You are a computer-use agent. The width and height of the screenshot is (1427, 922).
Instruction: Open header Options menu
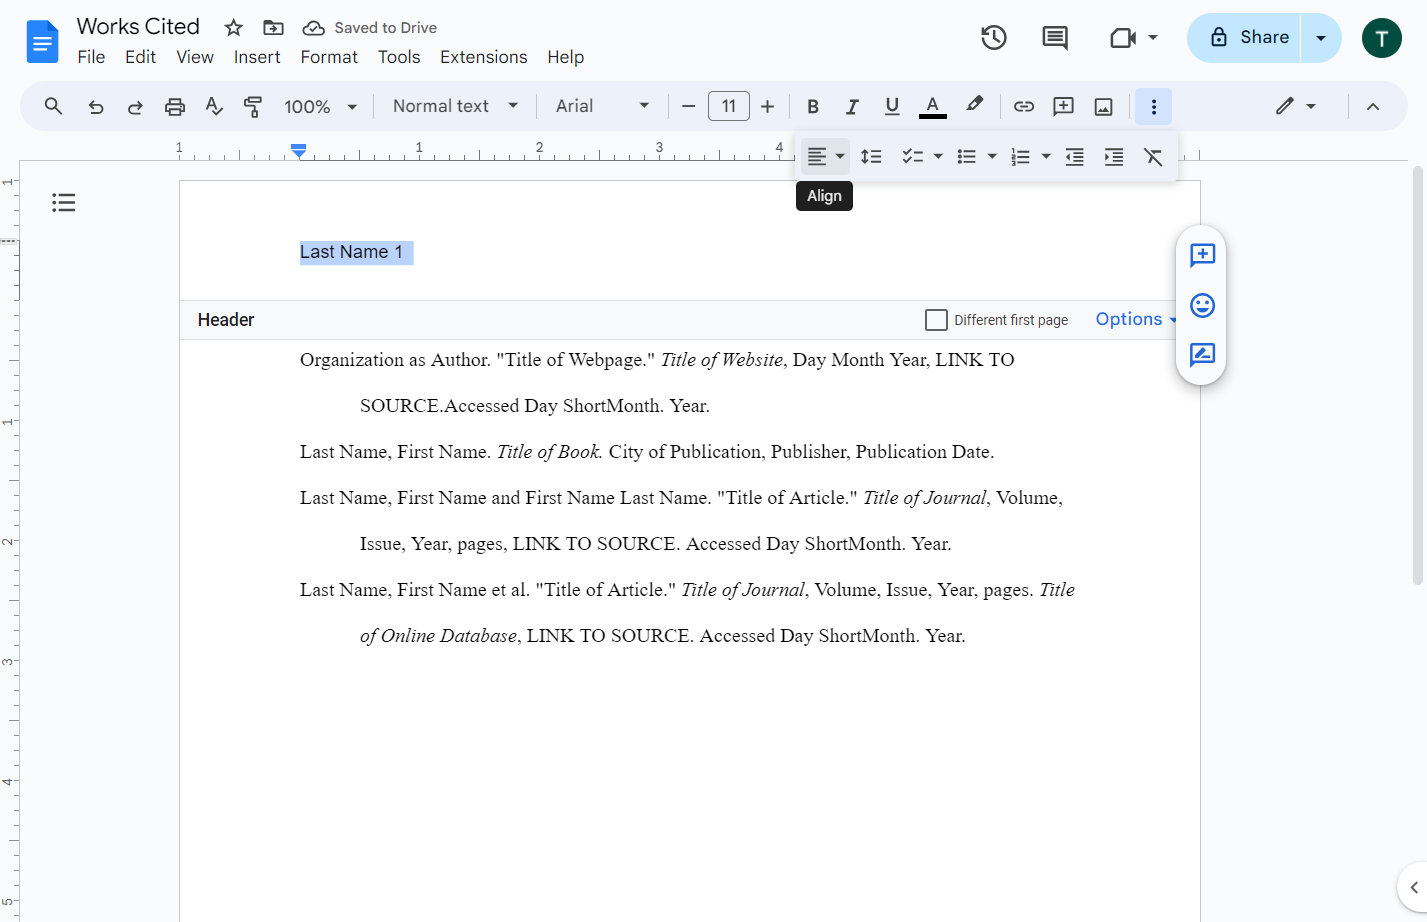click(x=1136, y=319)
